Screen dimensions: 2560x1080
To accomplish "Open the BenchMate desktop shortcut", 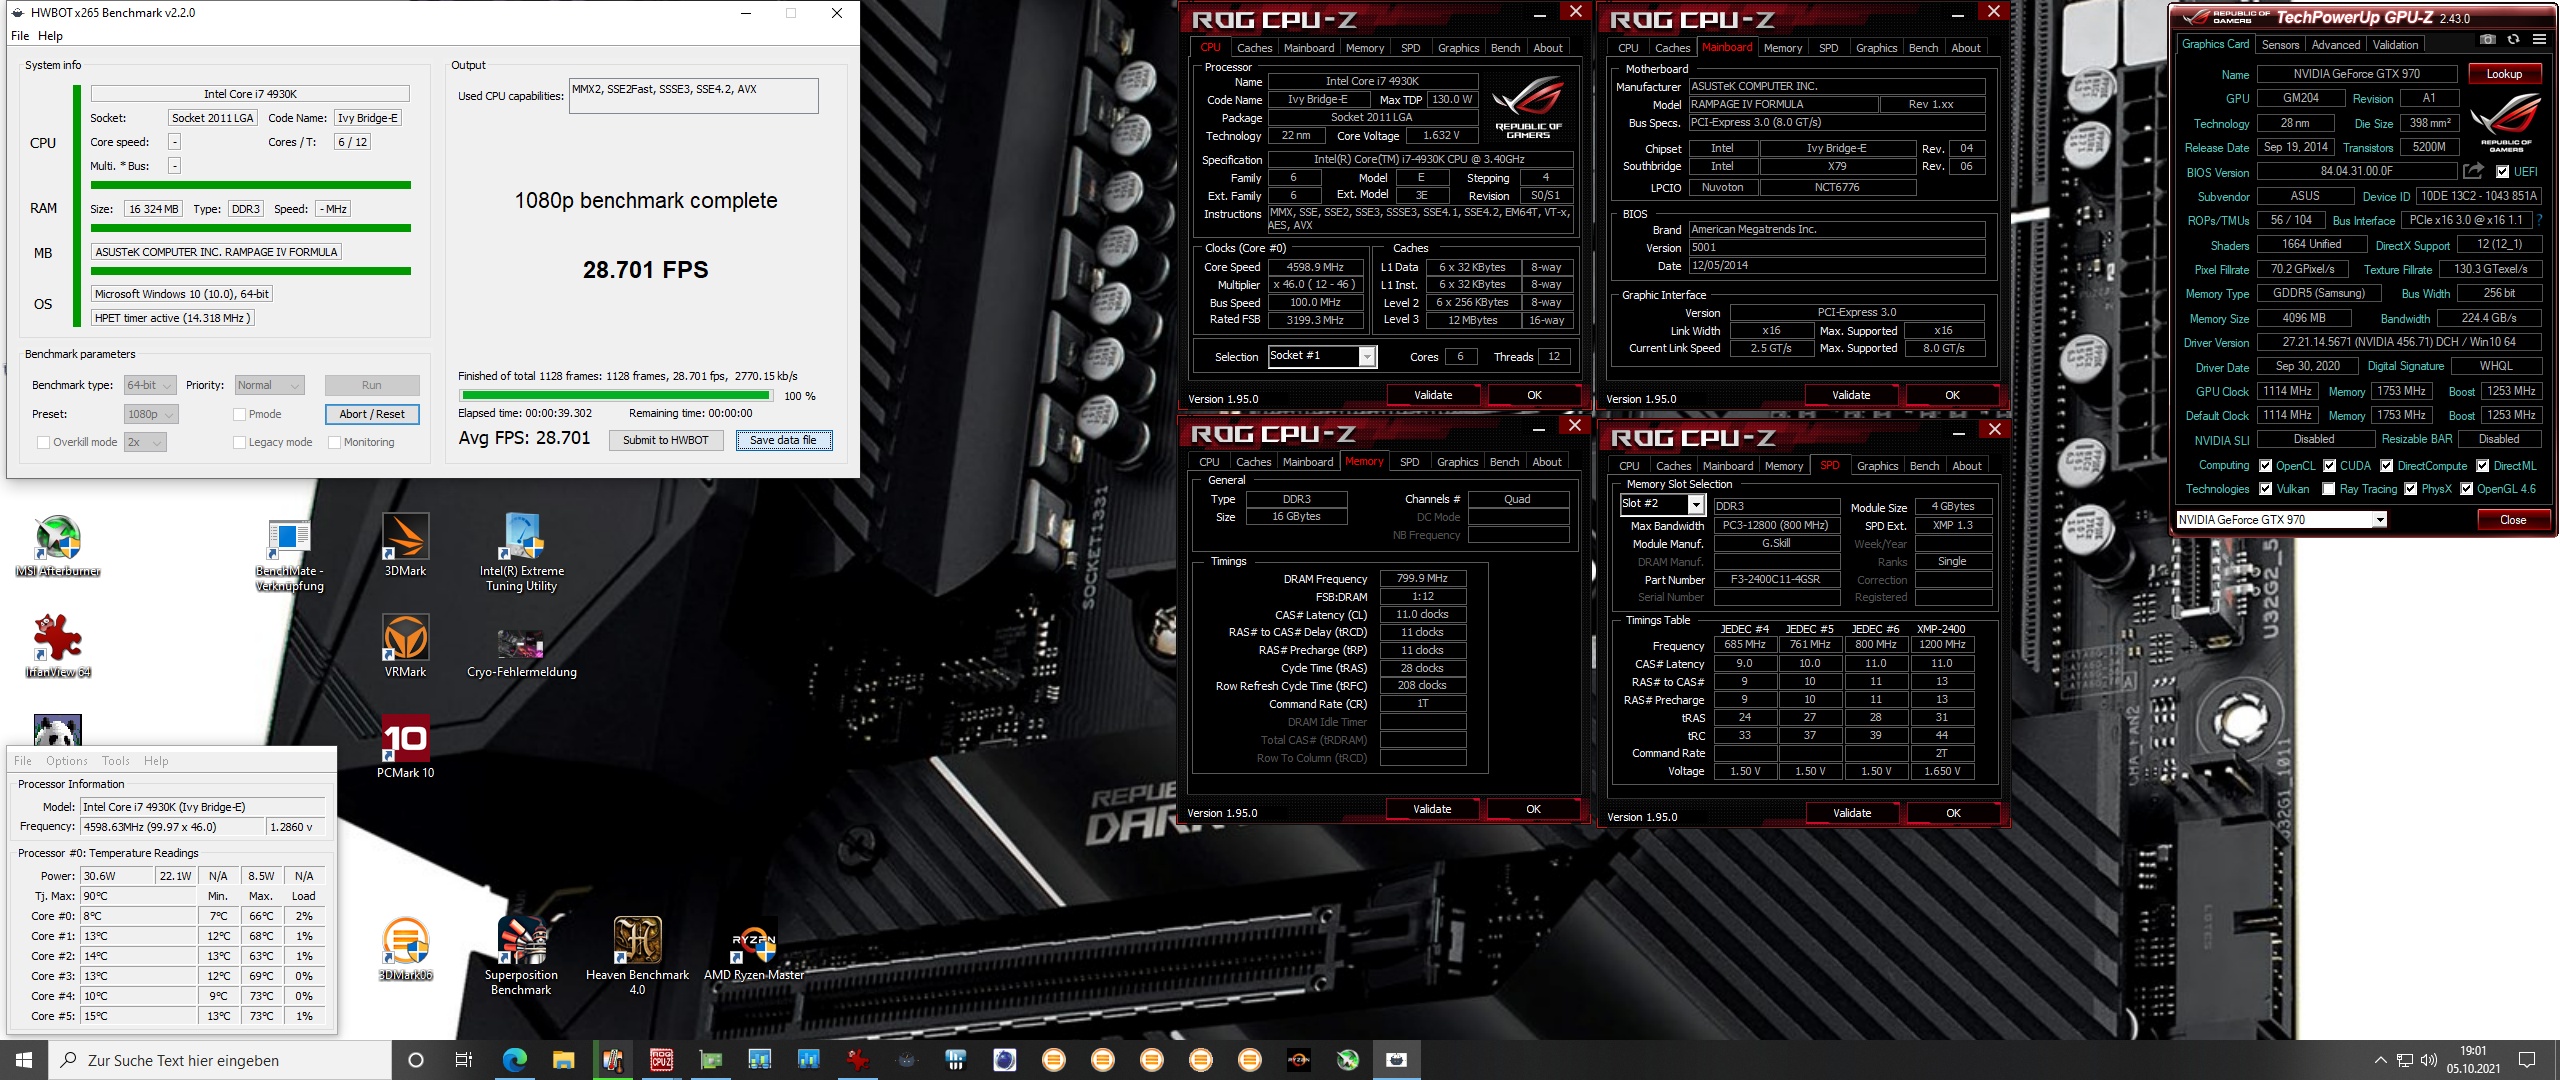I will (x=289, y=555).
